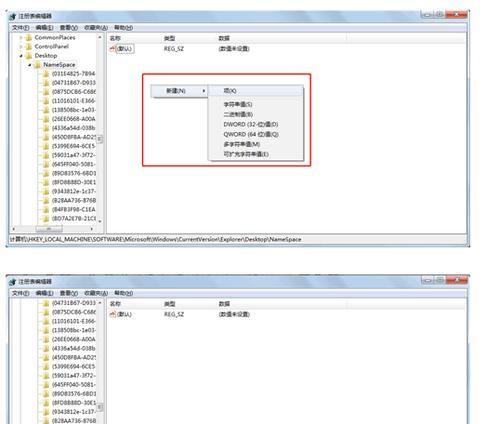
Task: Click the ControlPanel folder icon
Action: coord(29,47)
